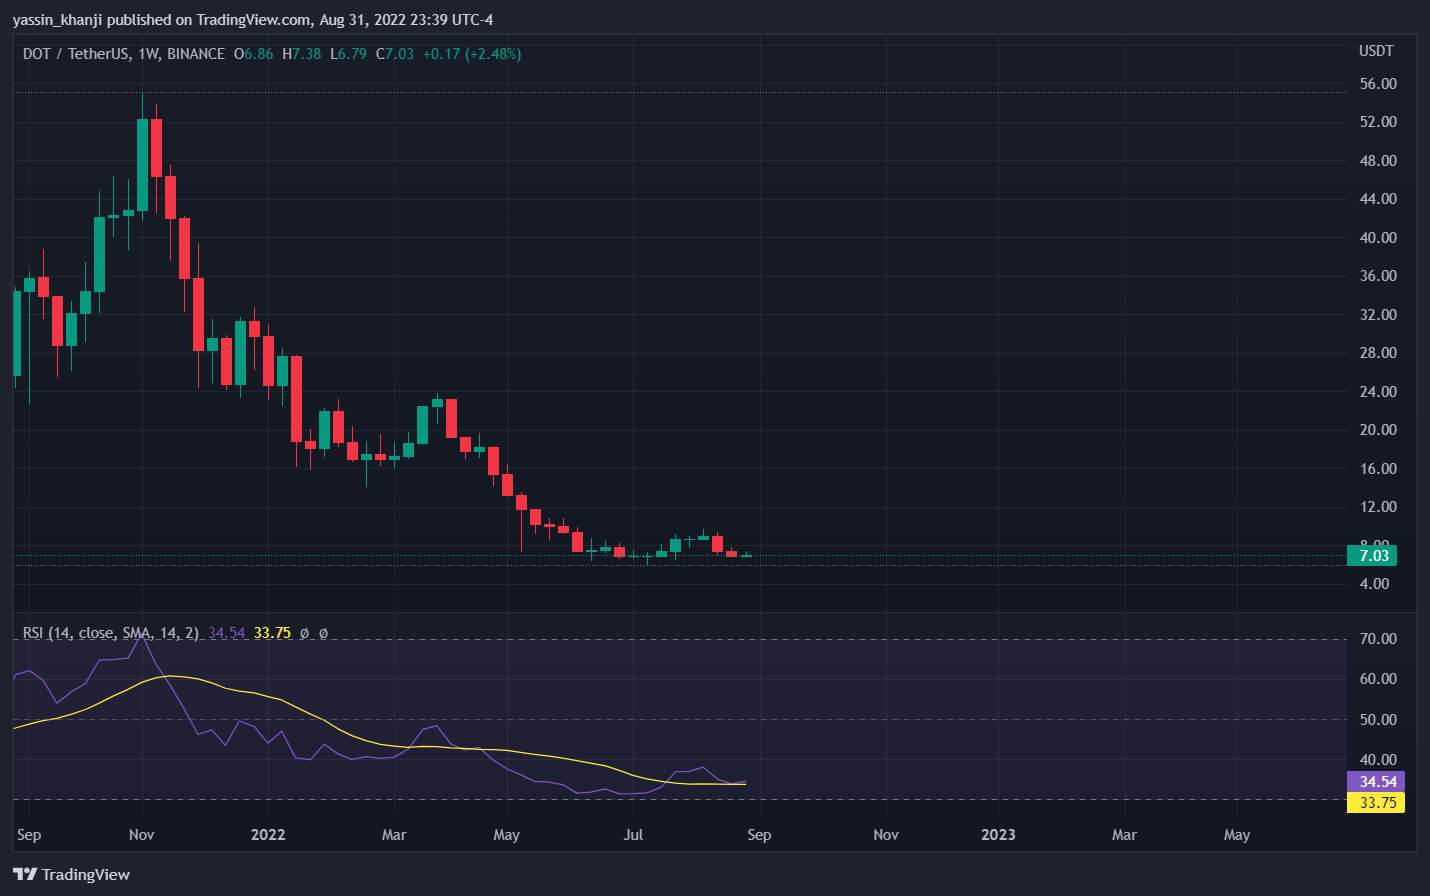Click the open value O6.86
The image size is (1430, 896).
coord(254,54)
